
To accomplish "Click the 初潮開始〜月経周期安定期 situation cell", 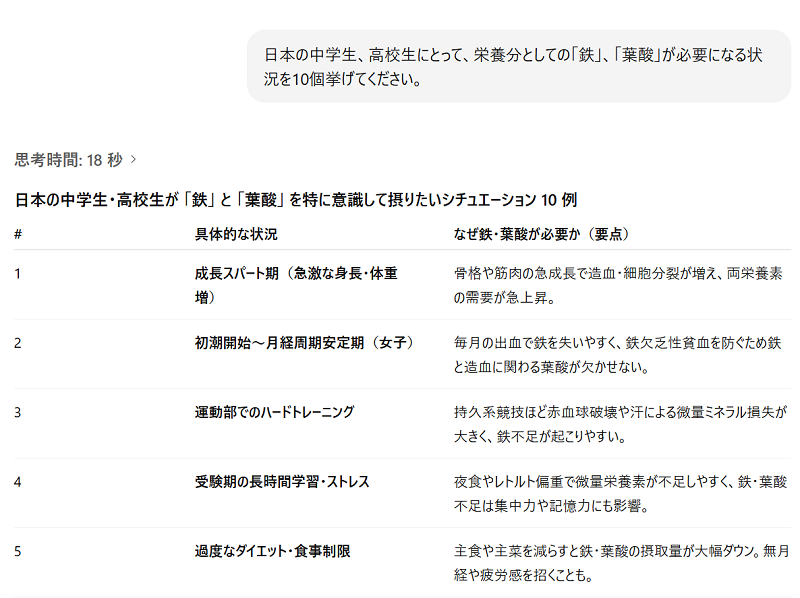I will pyautogui.click(x=304, y=342).
